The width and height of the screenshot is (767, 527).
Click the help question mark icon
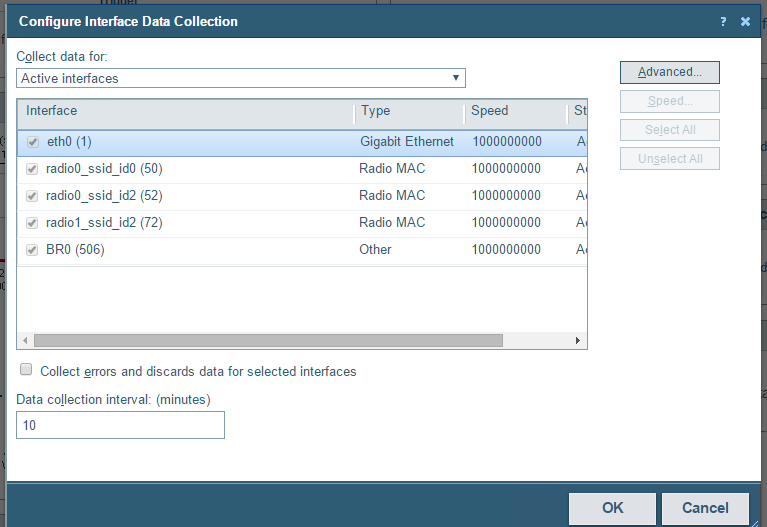723,22
